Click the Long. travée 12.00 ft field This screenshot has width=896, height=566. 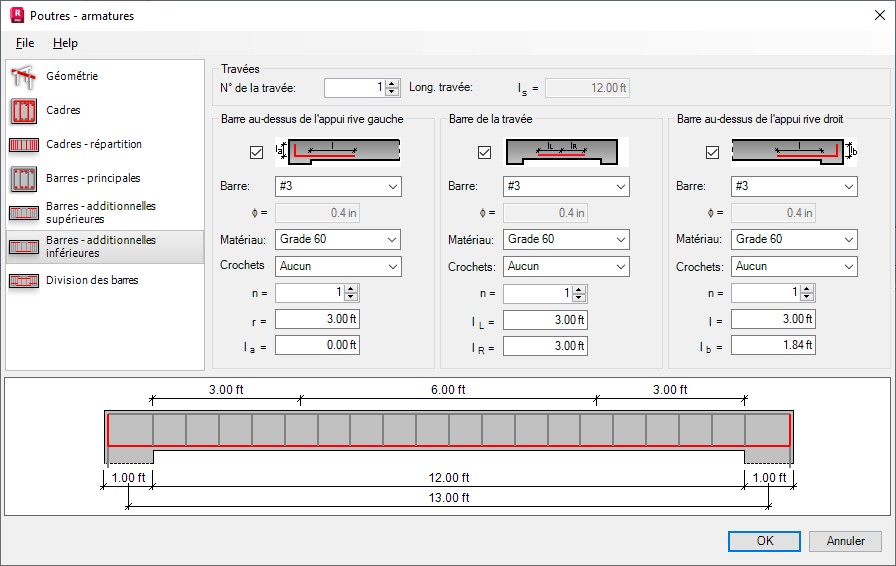coord(587,88)
